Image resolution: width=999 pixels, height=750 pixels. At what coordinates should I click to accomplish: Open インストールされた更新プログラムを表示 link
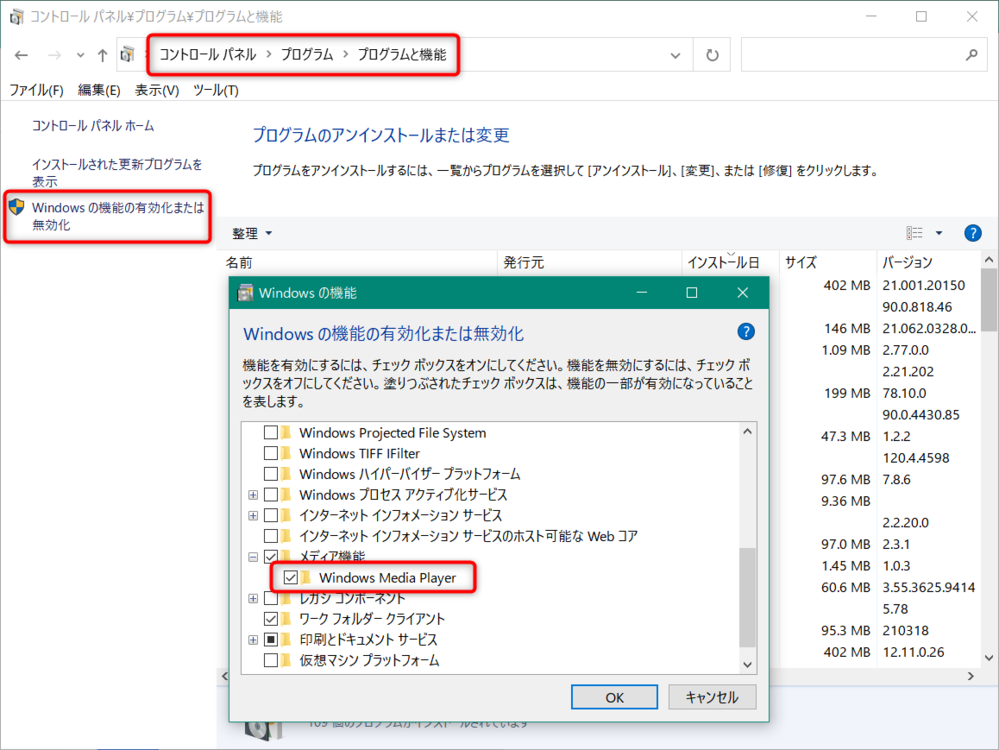[x=117, y=173]
